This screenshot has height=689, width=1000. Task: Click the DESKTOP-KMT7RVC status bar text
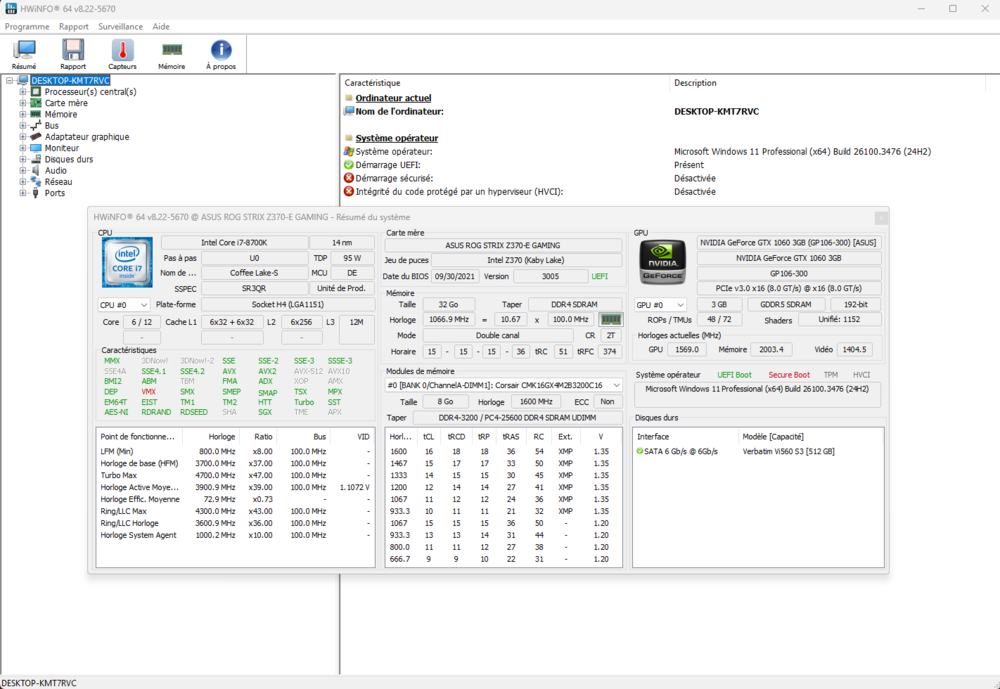point(39,683)
